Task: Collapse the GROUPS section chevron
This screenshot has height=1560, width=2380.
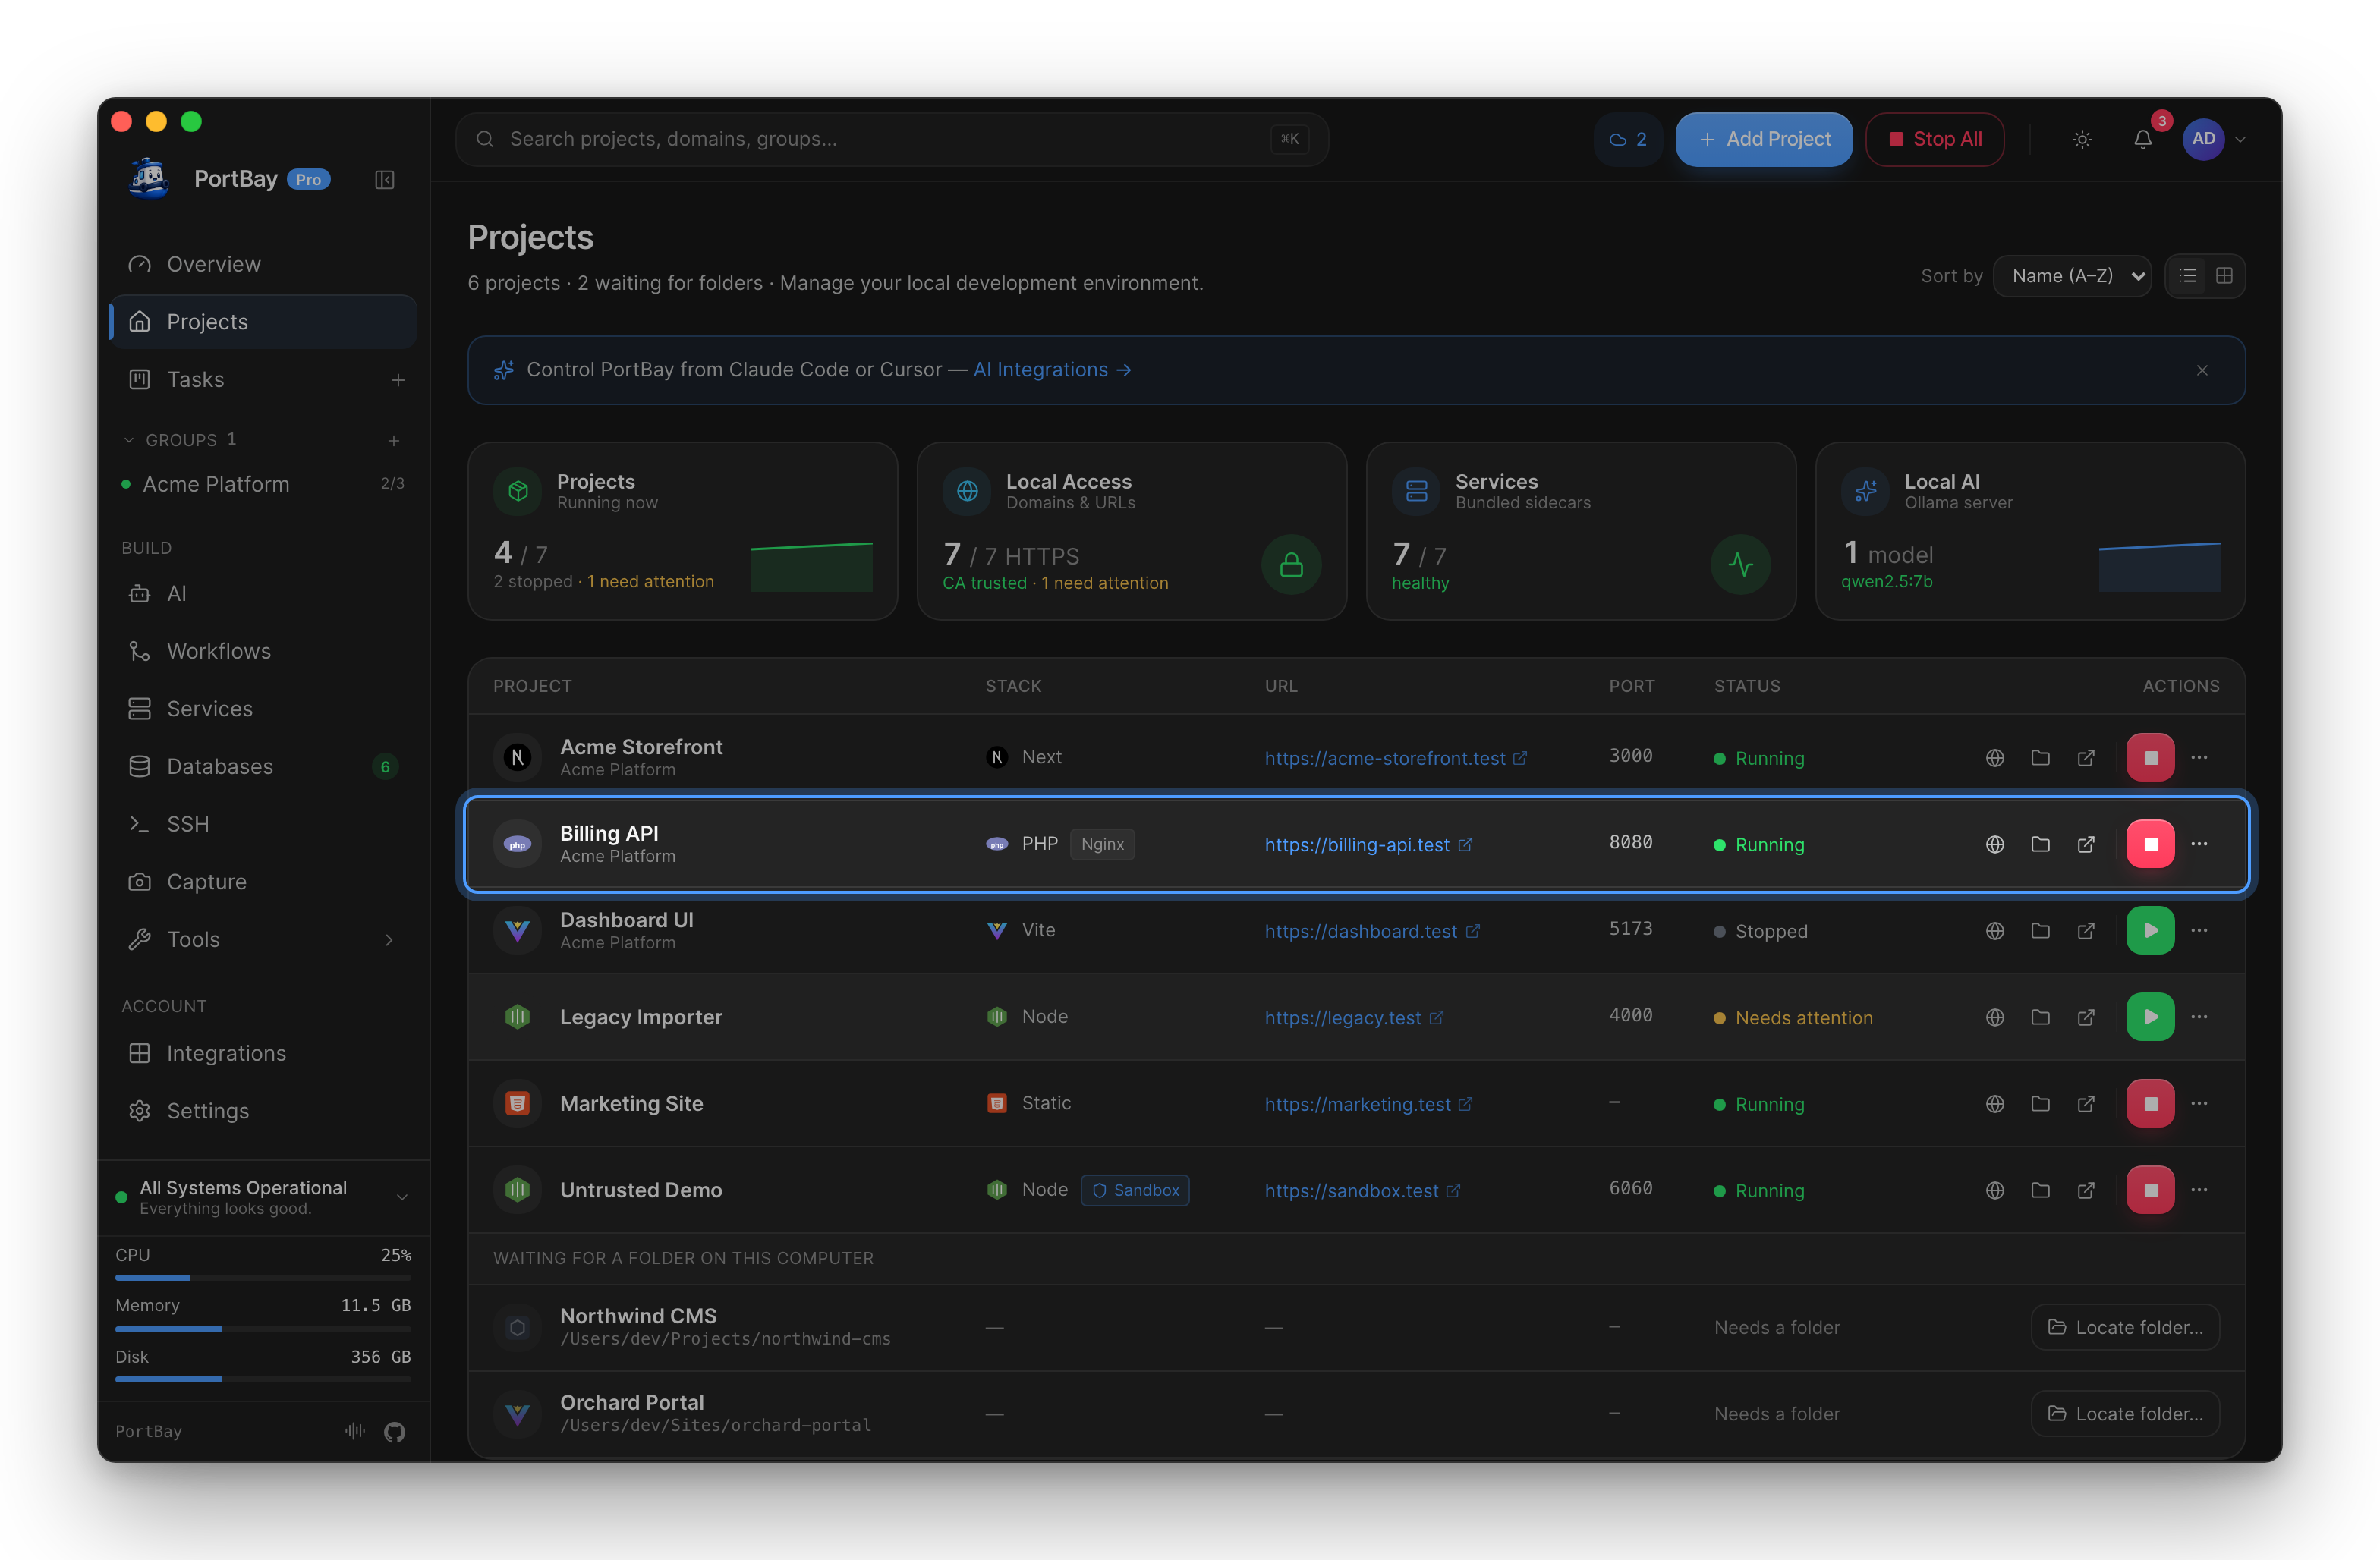Action: [128, 440]
